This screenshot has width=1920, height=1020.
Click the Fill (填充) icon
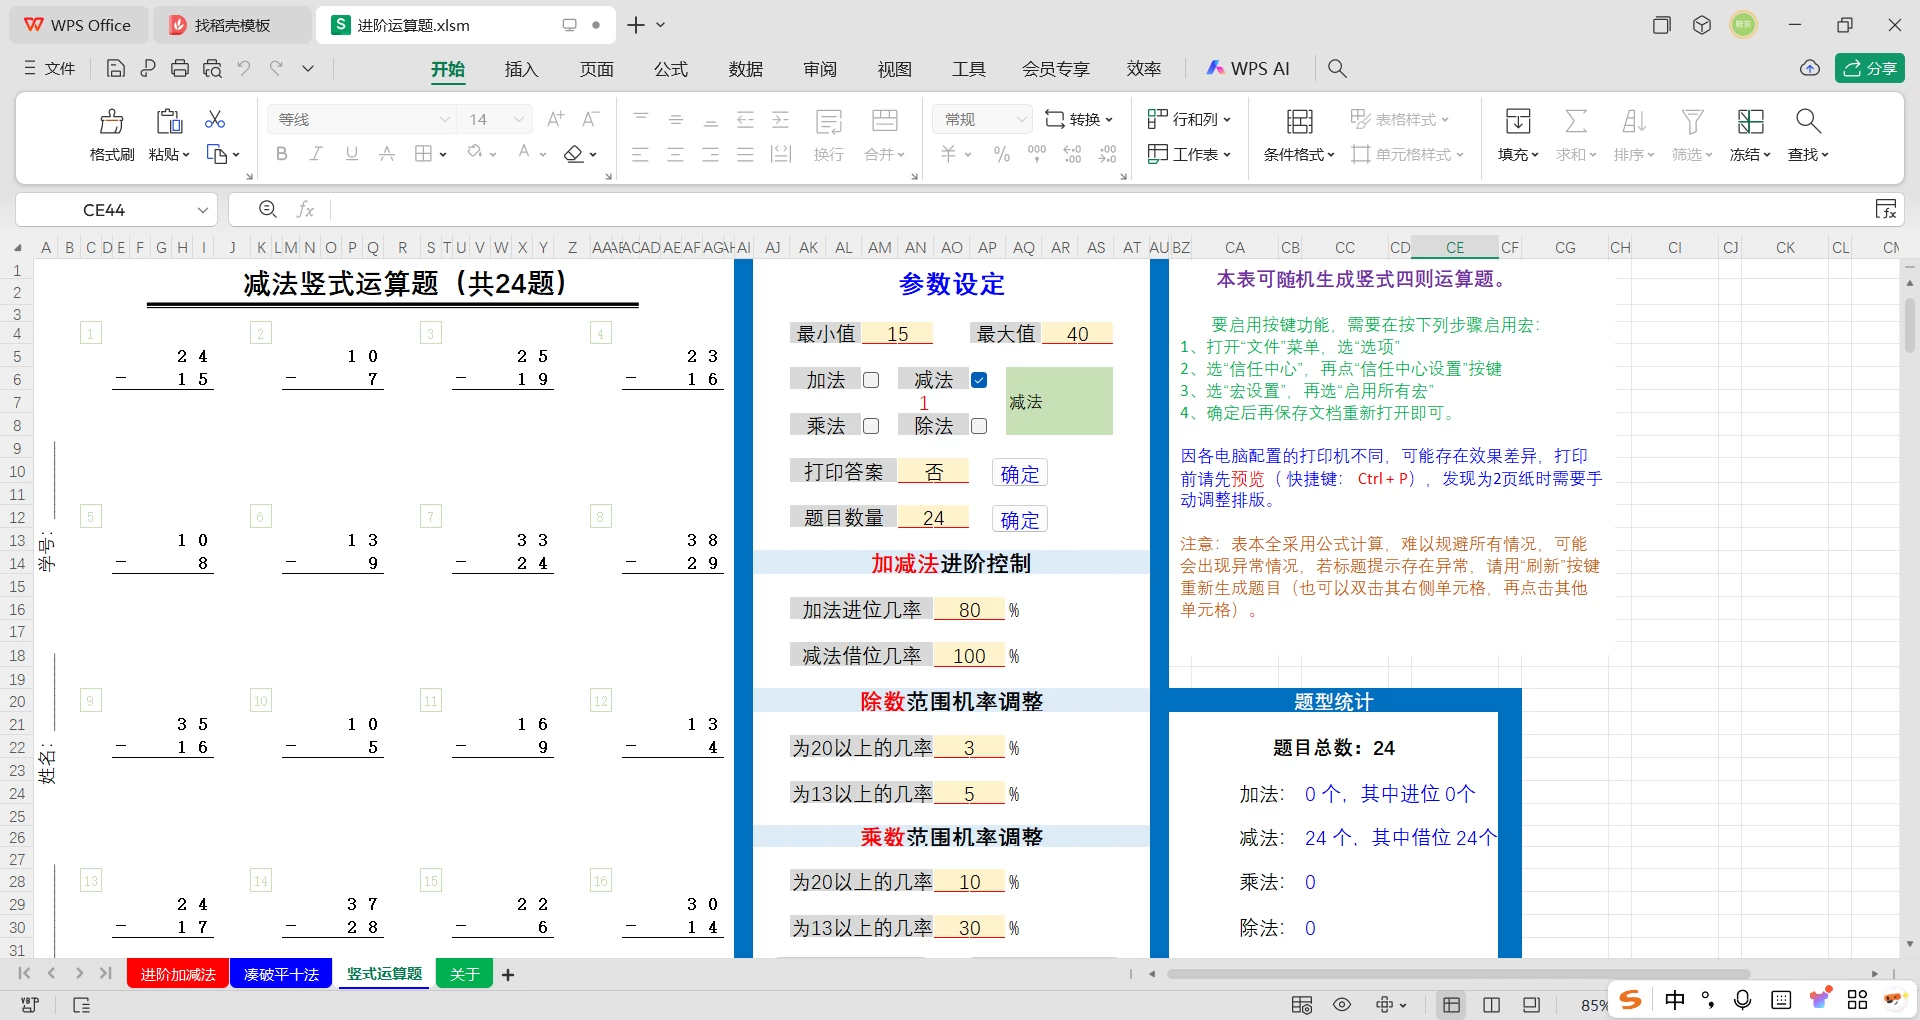pos(1518,122)
